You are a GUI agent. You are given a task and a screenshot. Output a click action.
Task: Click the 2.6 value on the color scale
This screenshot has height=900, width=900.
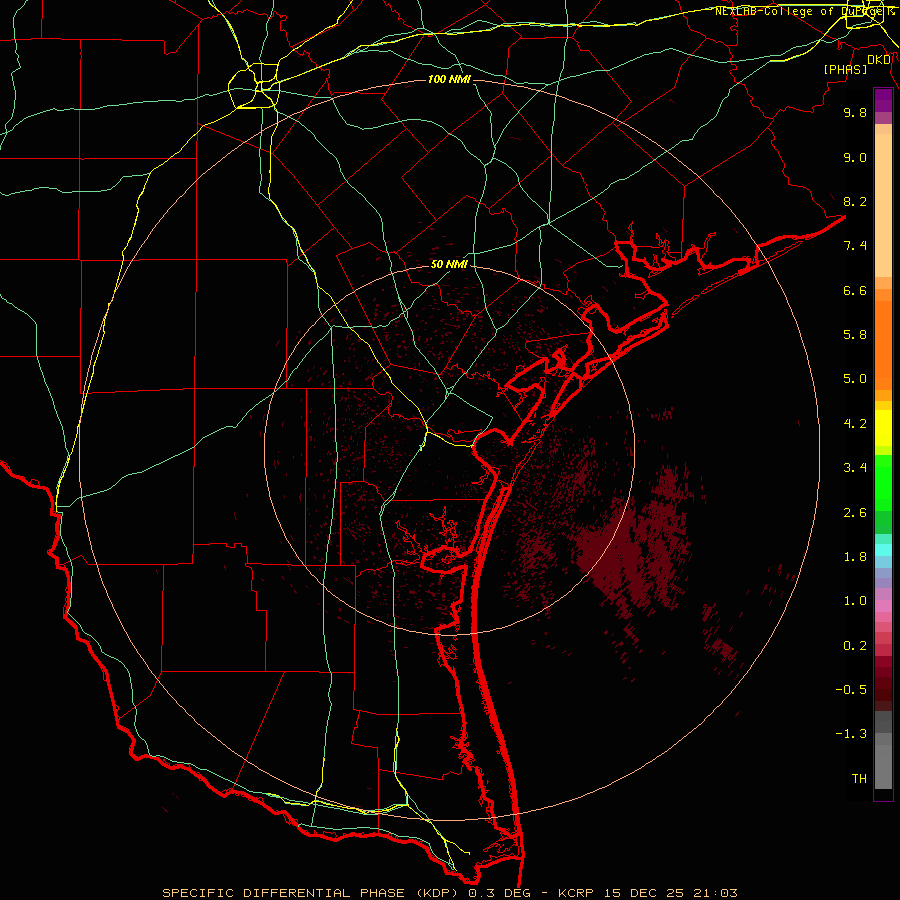coord(855,513)
